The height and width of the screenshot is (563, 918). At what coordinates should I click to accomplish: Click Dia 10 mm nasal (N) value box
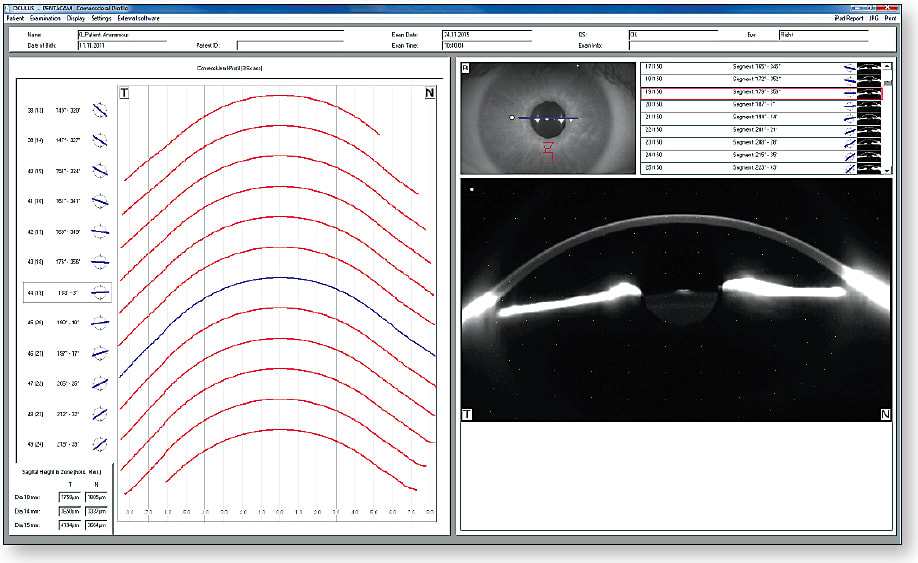point(97,497)
